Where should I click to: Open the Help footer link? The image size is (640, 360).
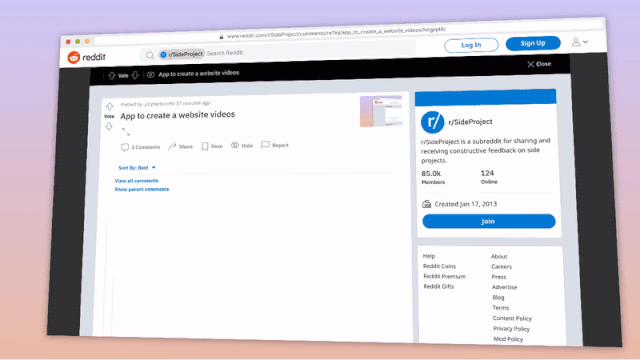[429, 256]
